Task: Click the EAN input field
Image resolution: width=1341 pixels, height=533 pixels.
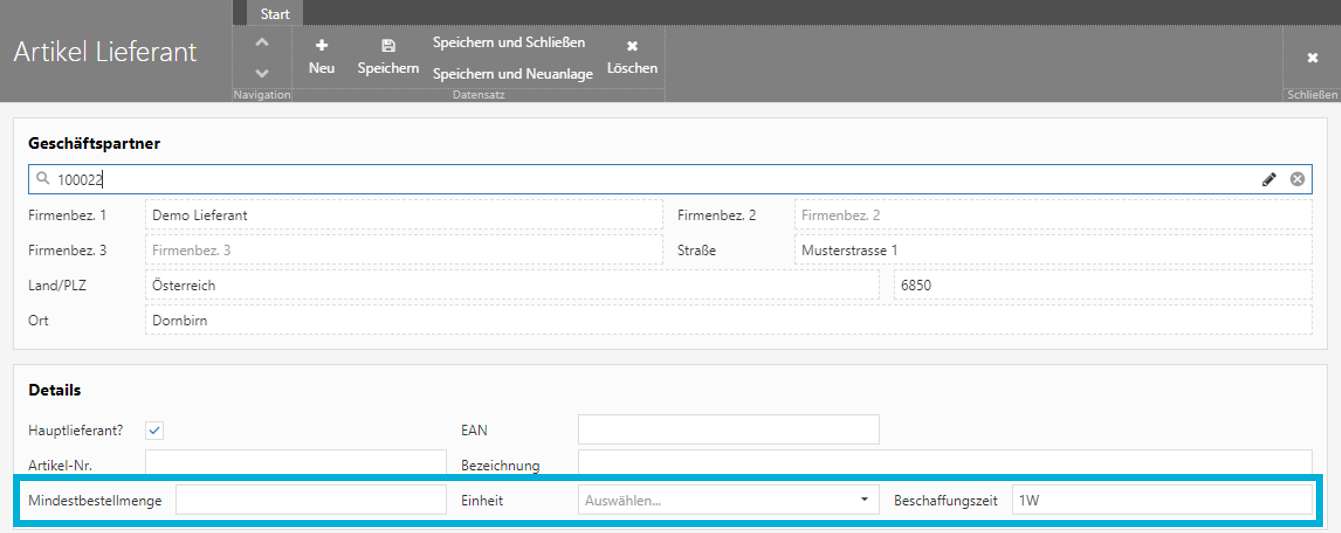Action: click(728, 430)
